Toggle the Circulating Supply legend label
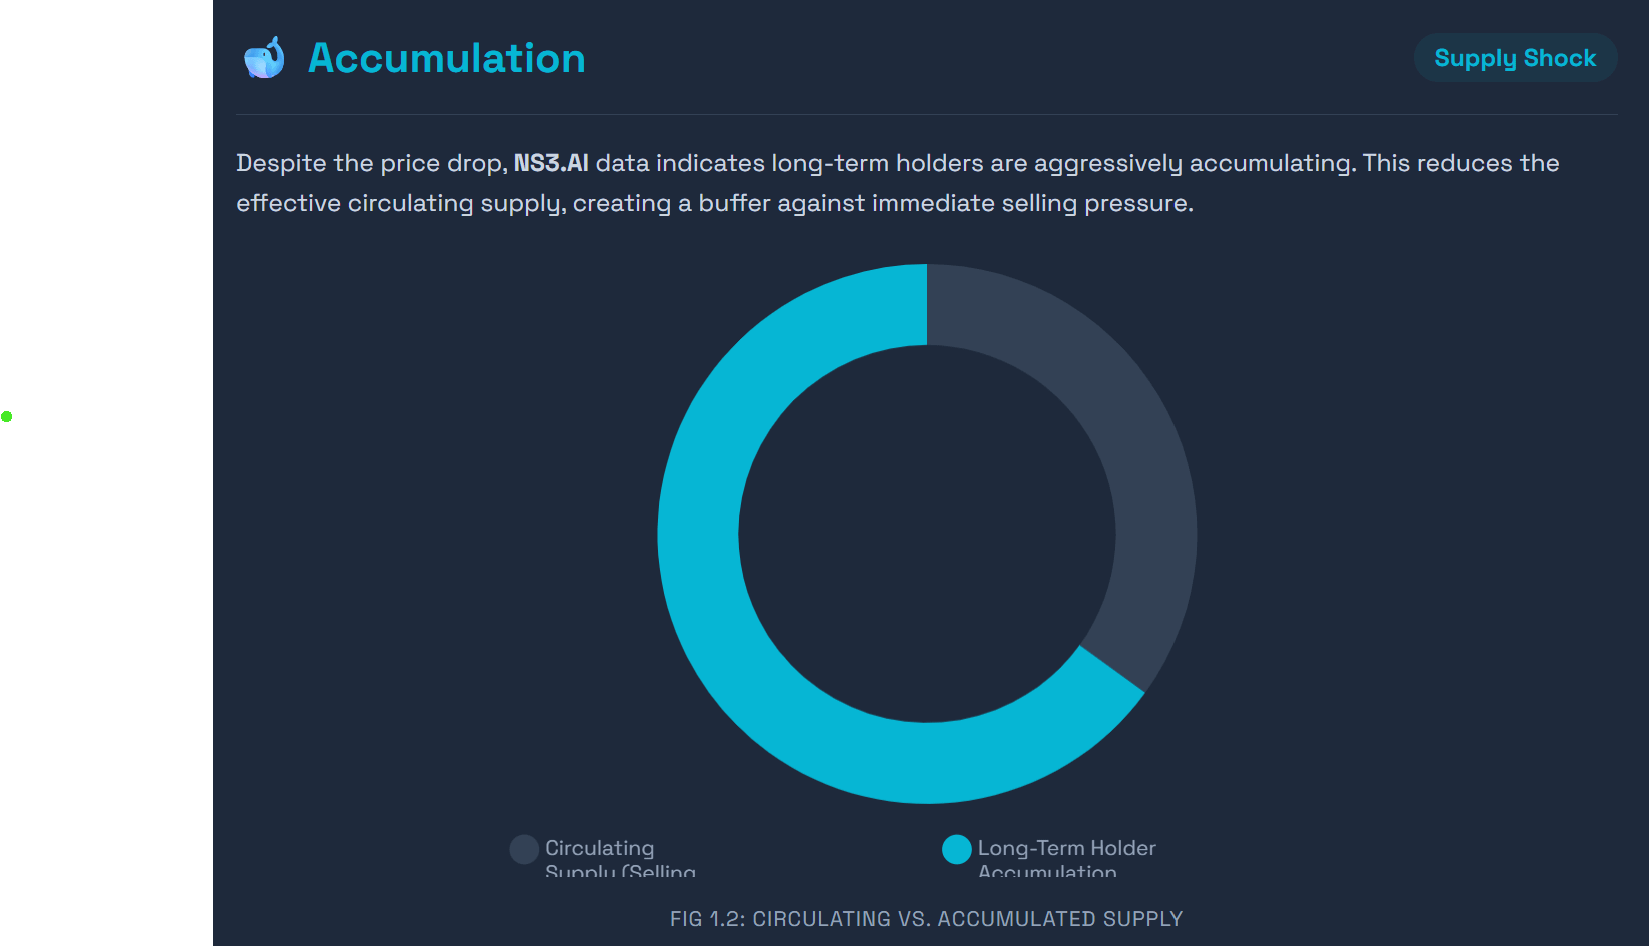1649x946 pixels. (x=600, y=849)
